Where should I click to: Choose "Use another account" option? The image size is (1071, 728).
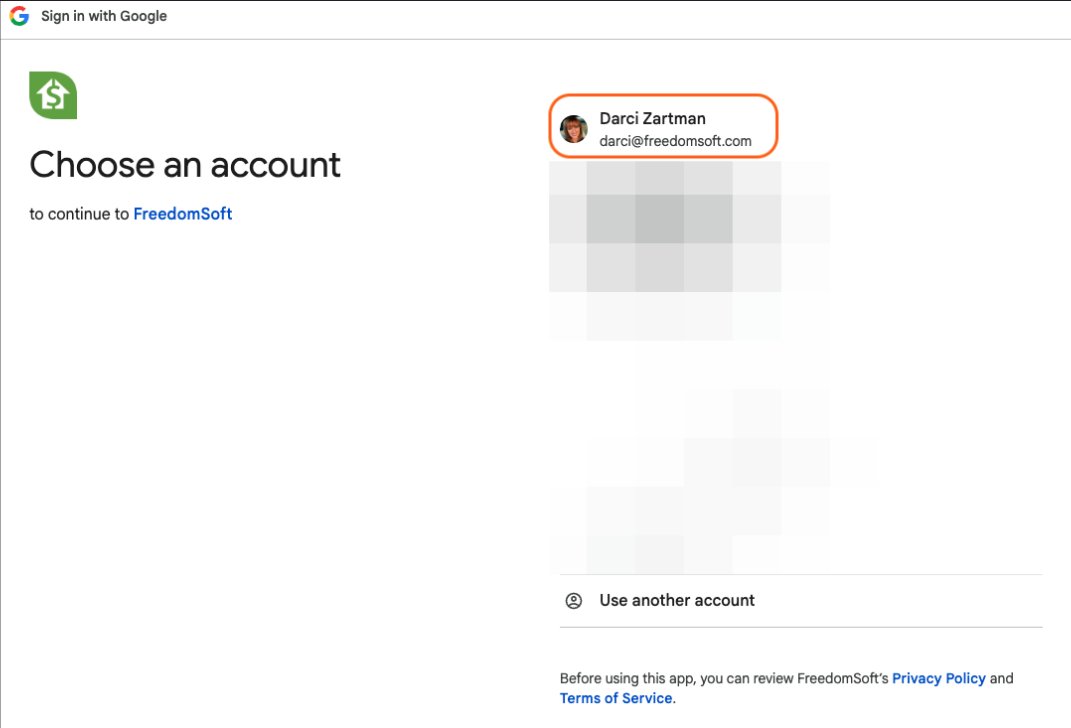coord(677,601)
